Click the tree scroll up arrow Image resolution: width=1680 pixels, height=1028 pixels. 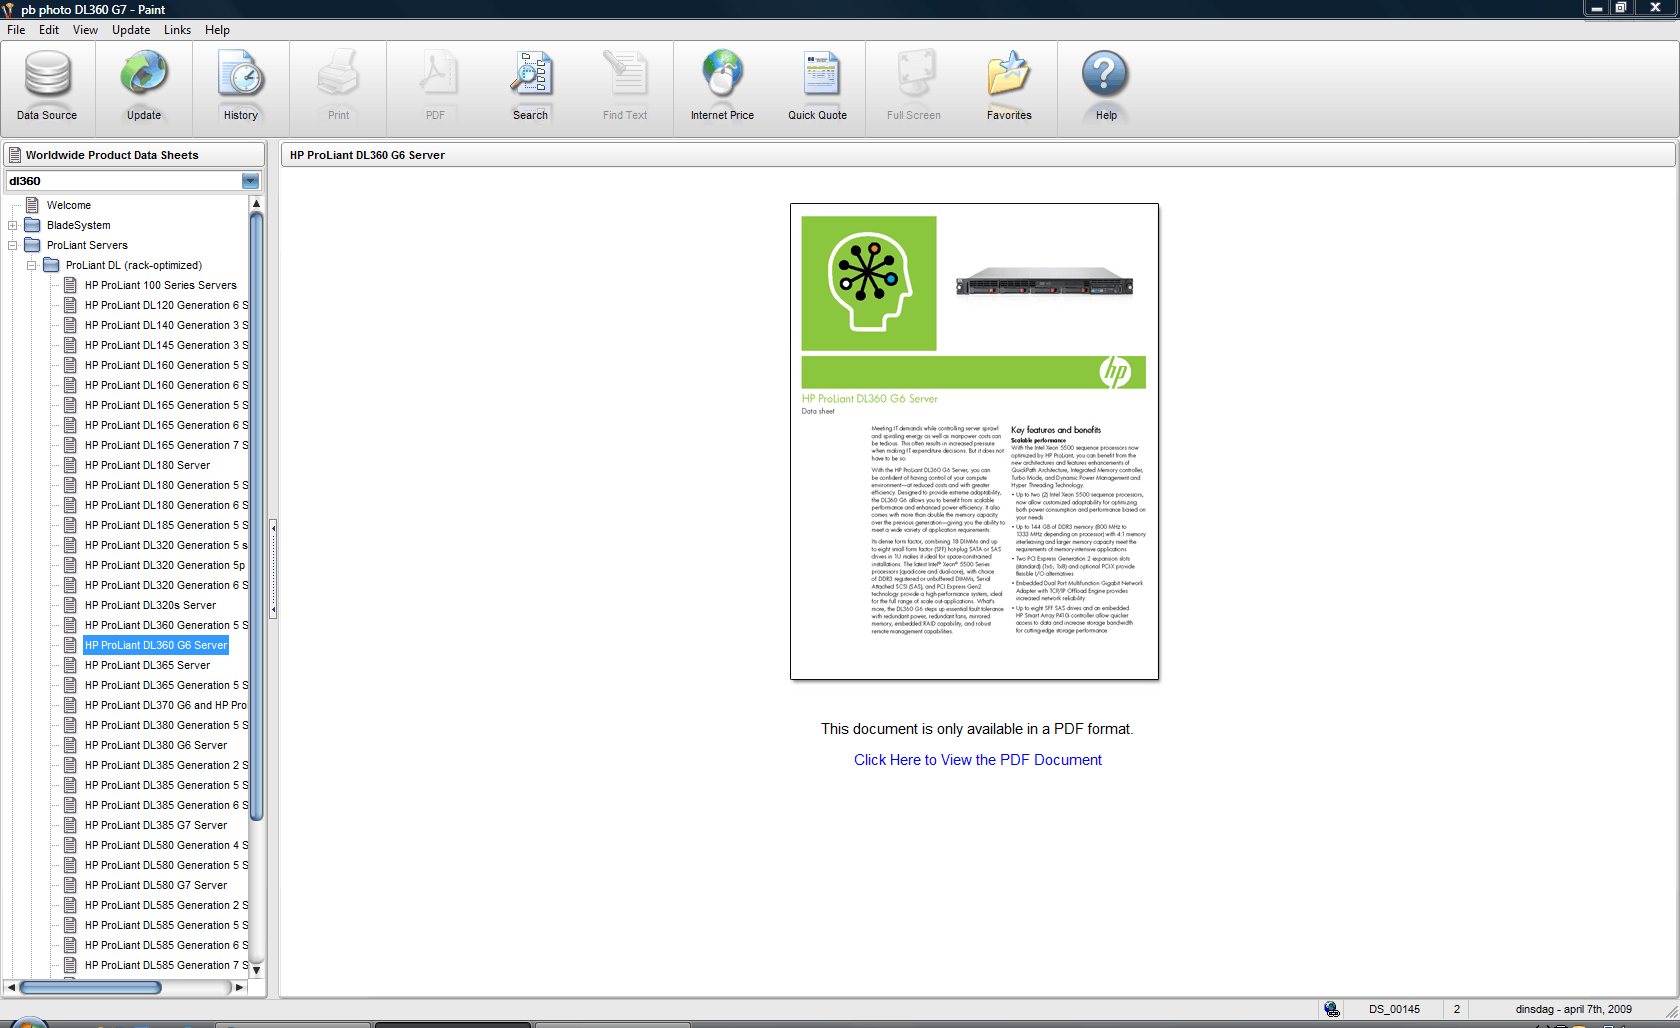click(x=257, y=203)
